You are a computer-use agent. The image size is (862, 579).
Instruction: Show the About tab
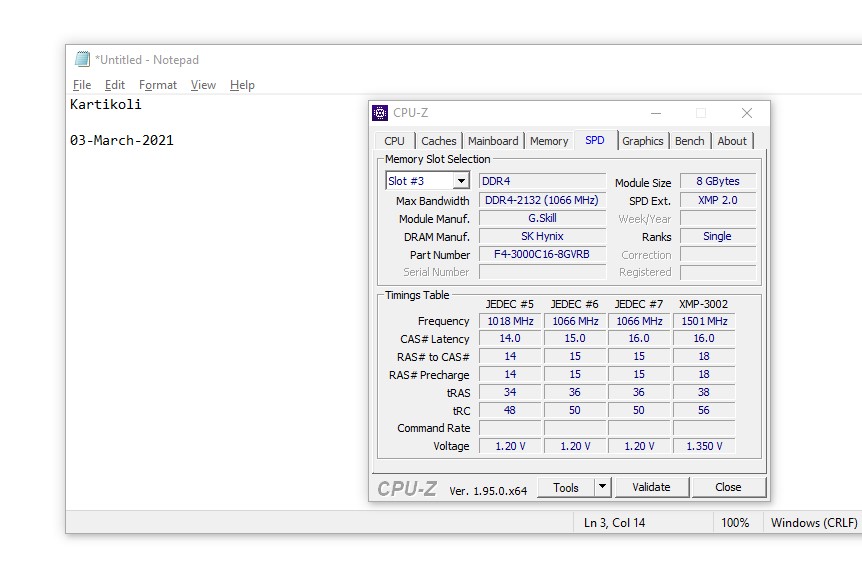pos(732,141)
